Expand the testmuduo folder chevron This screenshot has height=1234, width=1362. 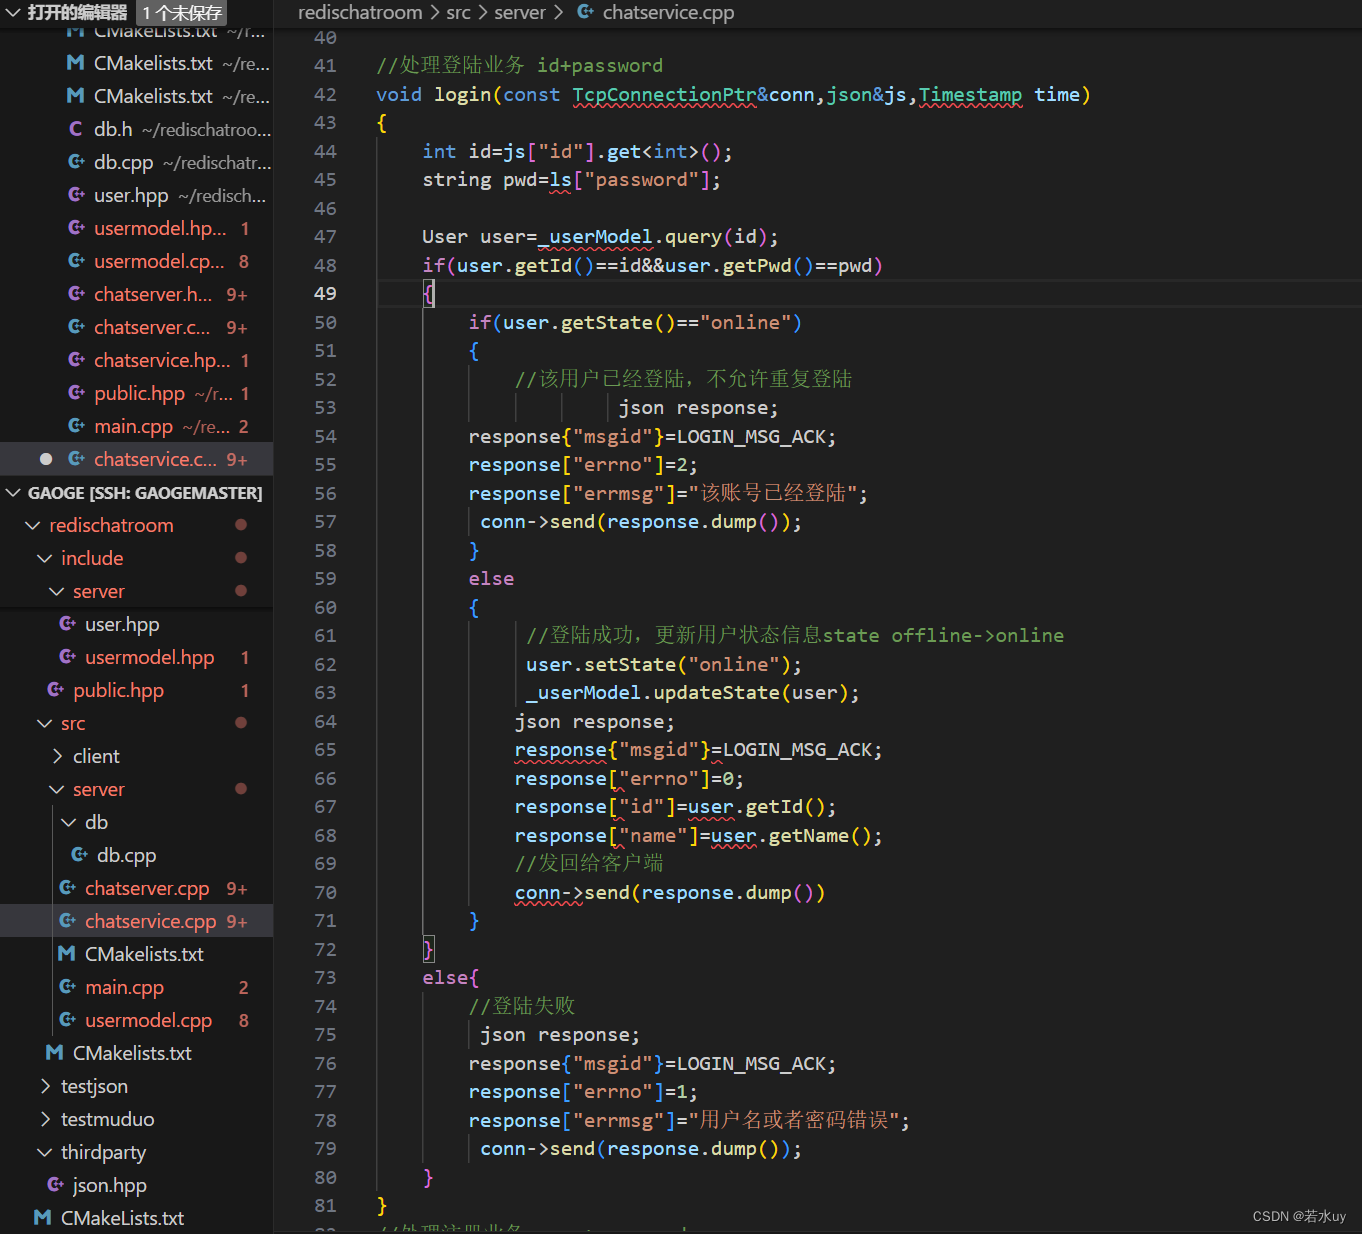click(45, 1120)
